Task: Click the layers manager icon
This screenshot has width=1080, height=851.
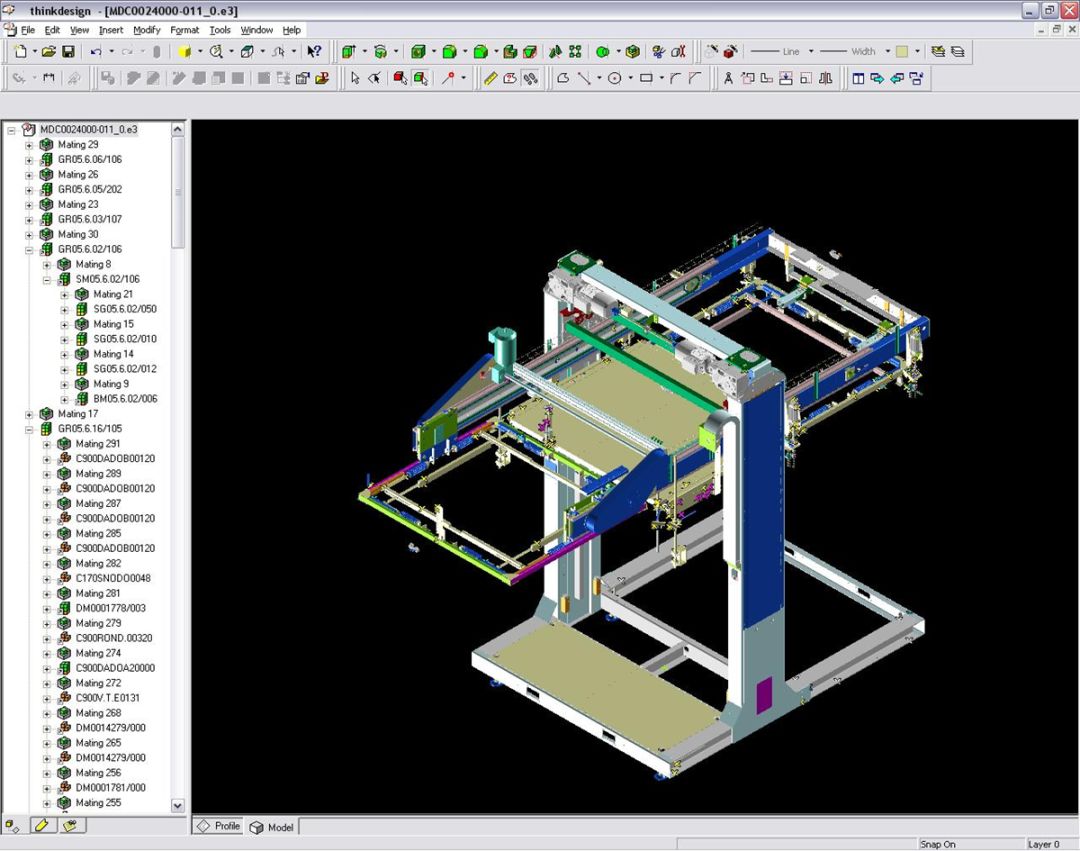Action: coord(957,52)
